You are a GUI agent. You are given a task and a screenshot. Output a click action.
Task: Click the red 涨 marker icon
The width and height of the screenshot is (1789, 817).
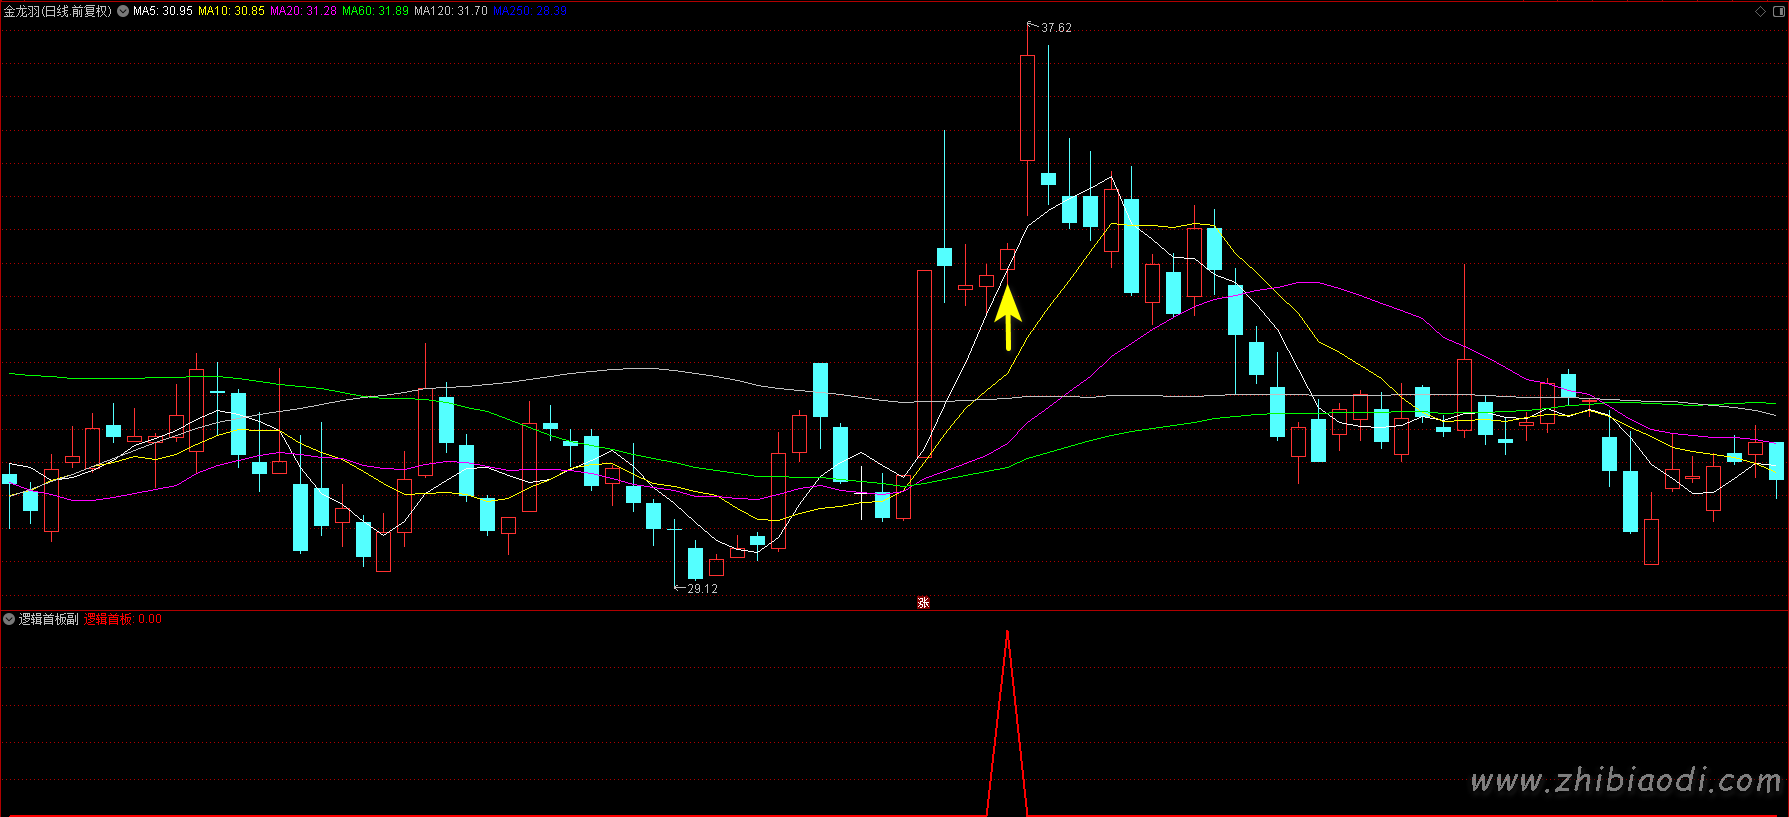pyautogui.click(x=923, y=602)
